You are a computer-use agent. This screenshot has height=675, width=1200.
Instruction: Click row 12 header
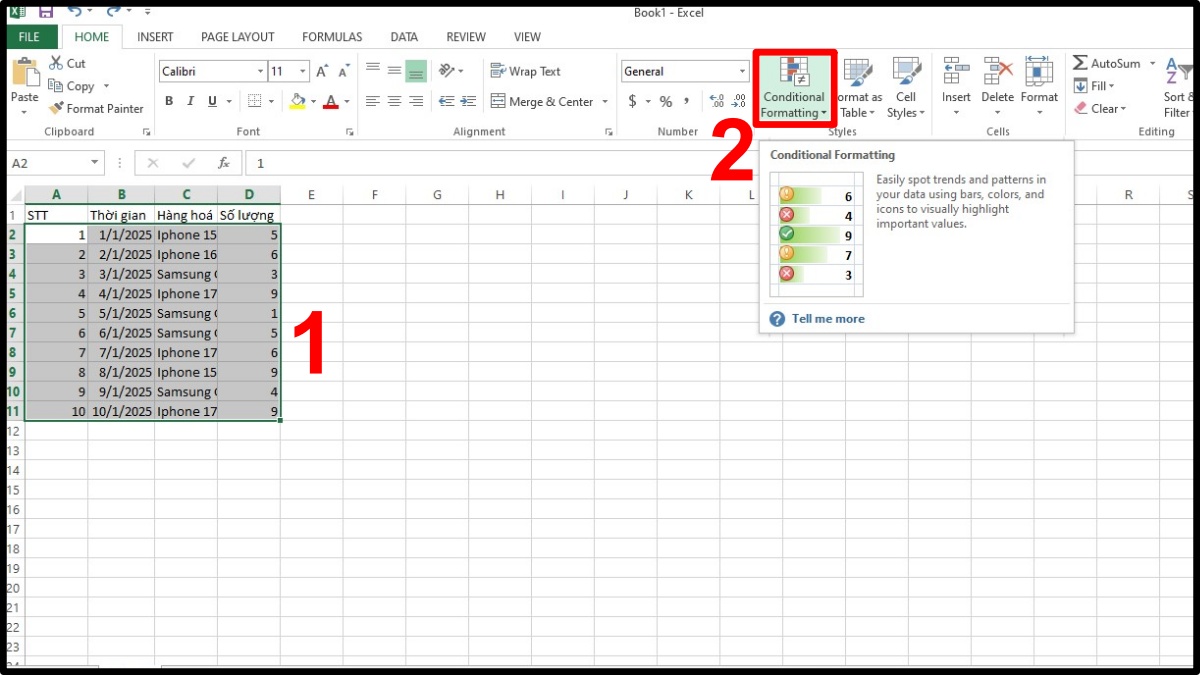coord(14,431)
